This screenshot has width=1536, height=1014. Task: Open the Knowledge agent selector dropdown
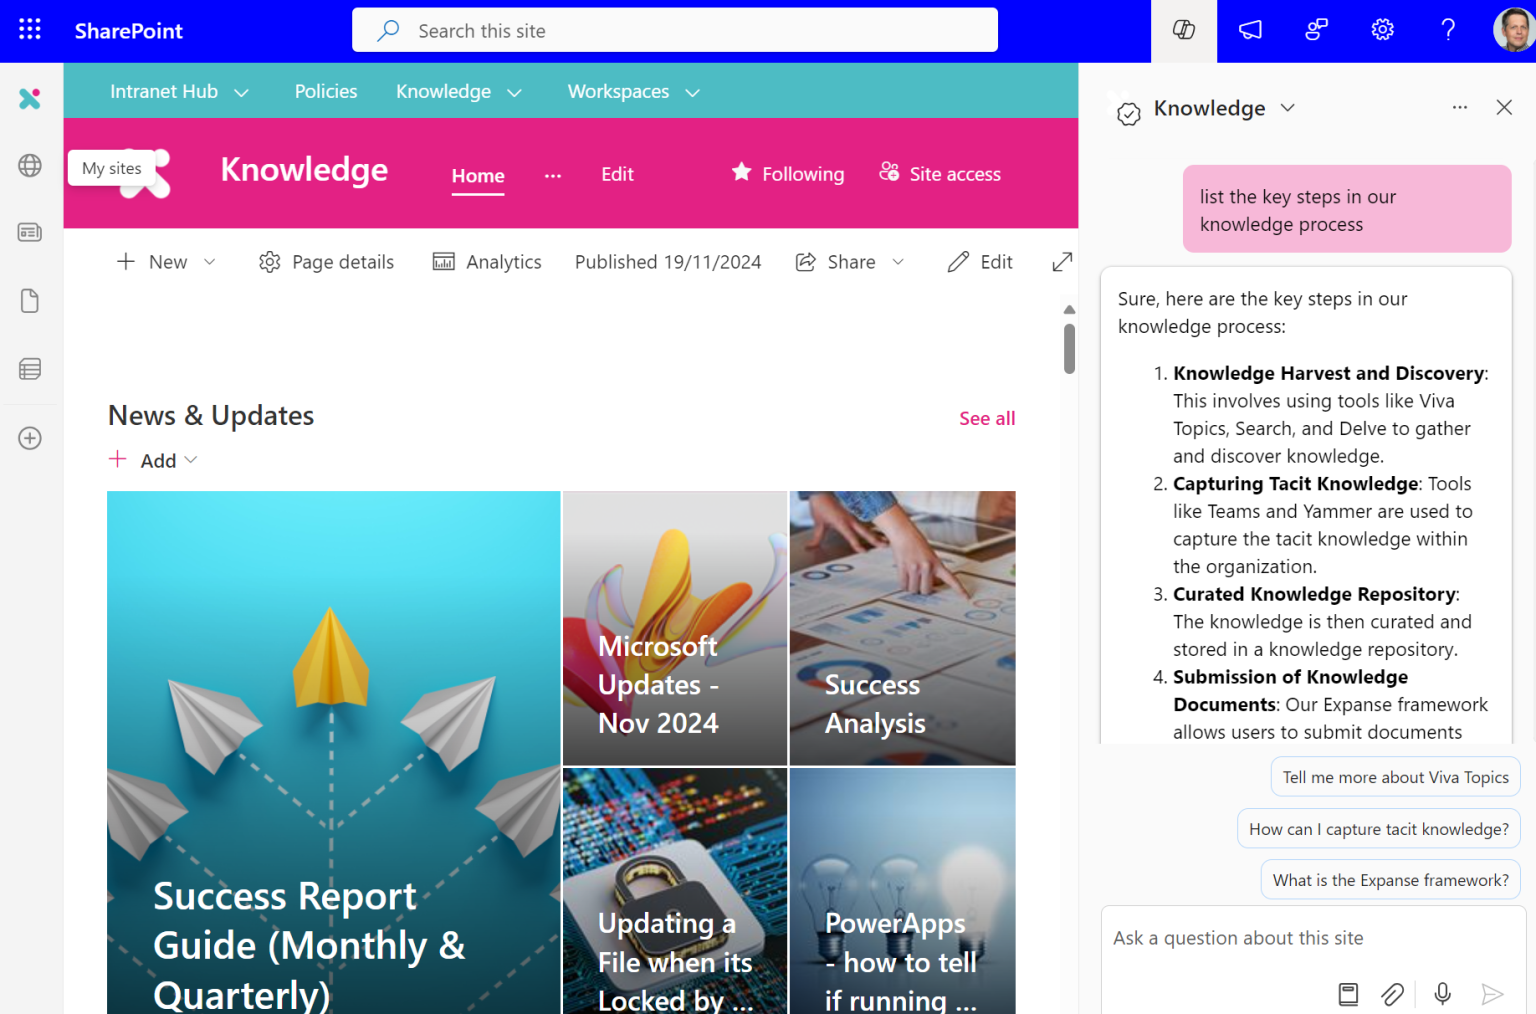pos(1288,108)
